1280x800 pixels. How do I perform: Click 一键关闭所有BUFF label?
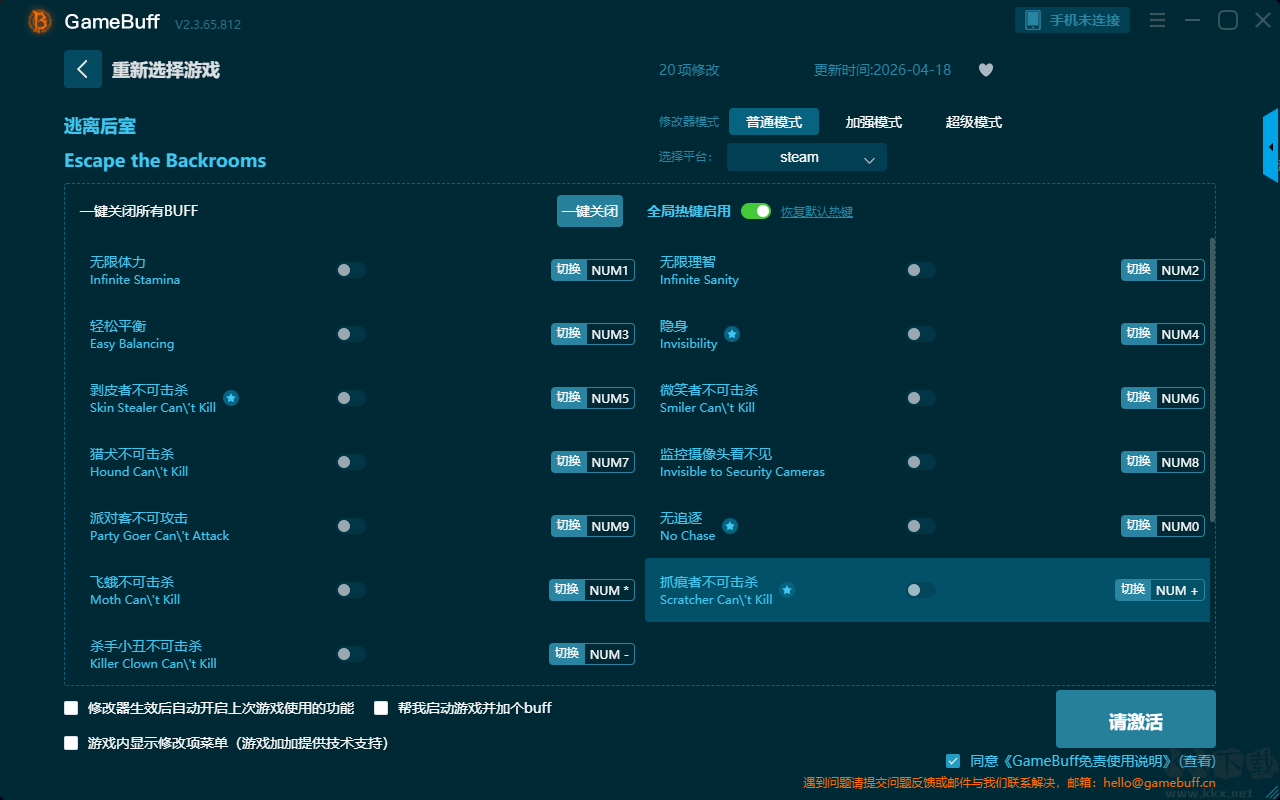tap(139, 211)
